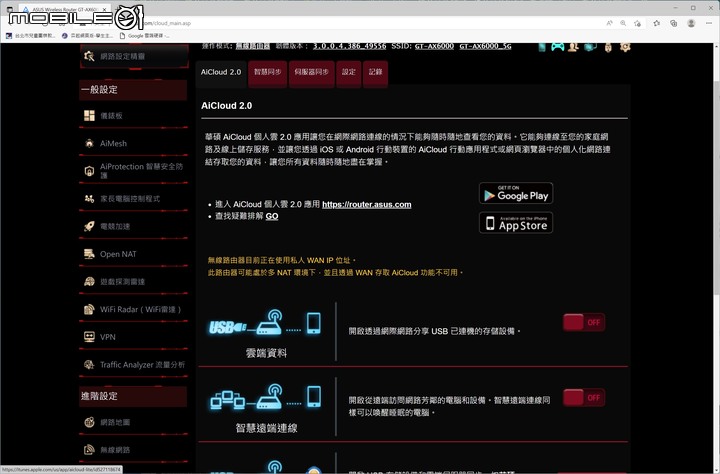Screen dimensions: 720x474
Task: Open browser collections icon
Action: click(674, 23)
